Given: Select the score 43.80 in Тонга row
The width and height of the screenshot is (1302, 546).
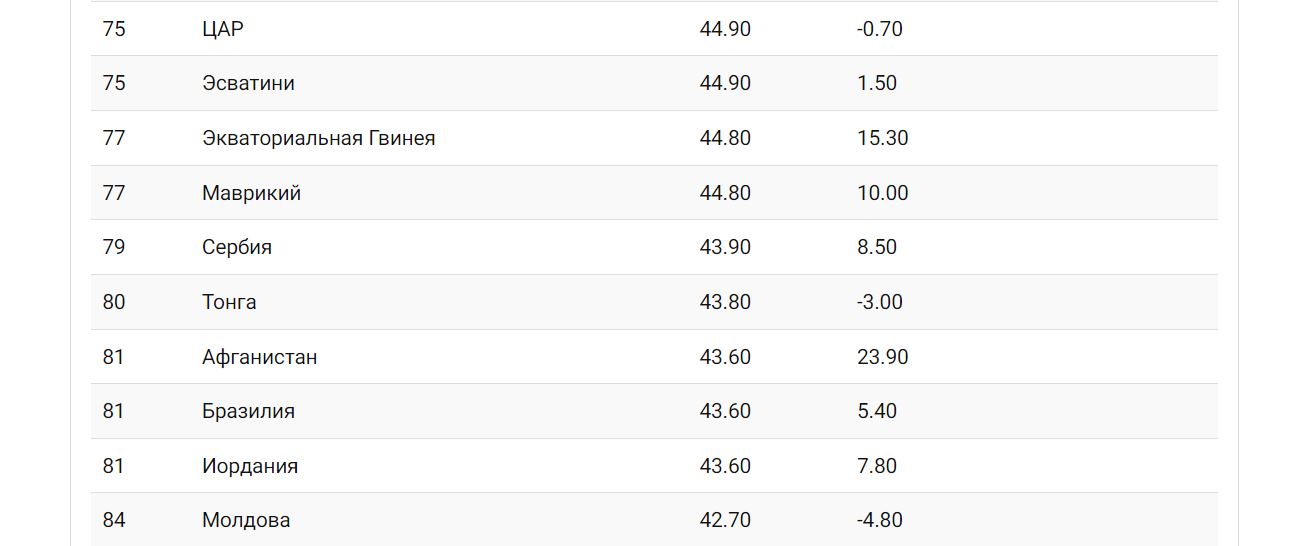Looking at the screenshot, I should [725, 302].
